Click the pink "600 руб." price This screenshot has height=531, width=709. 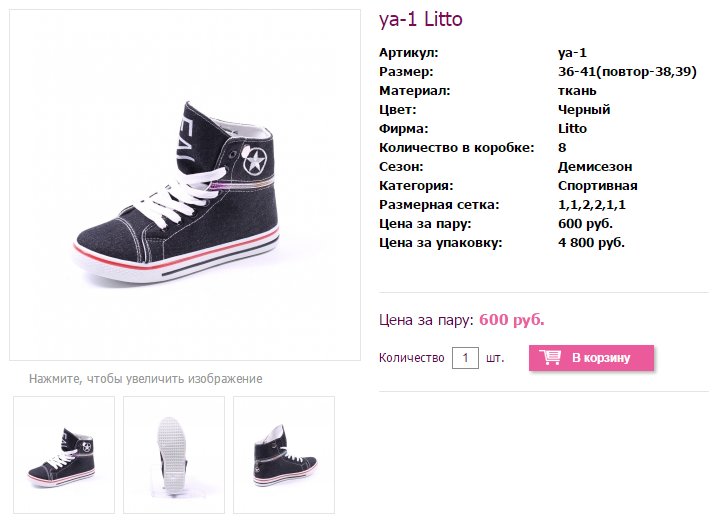tap(512, 320)
